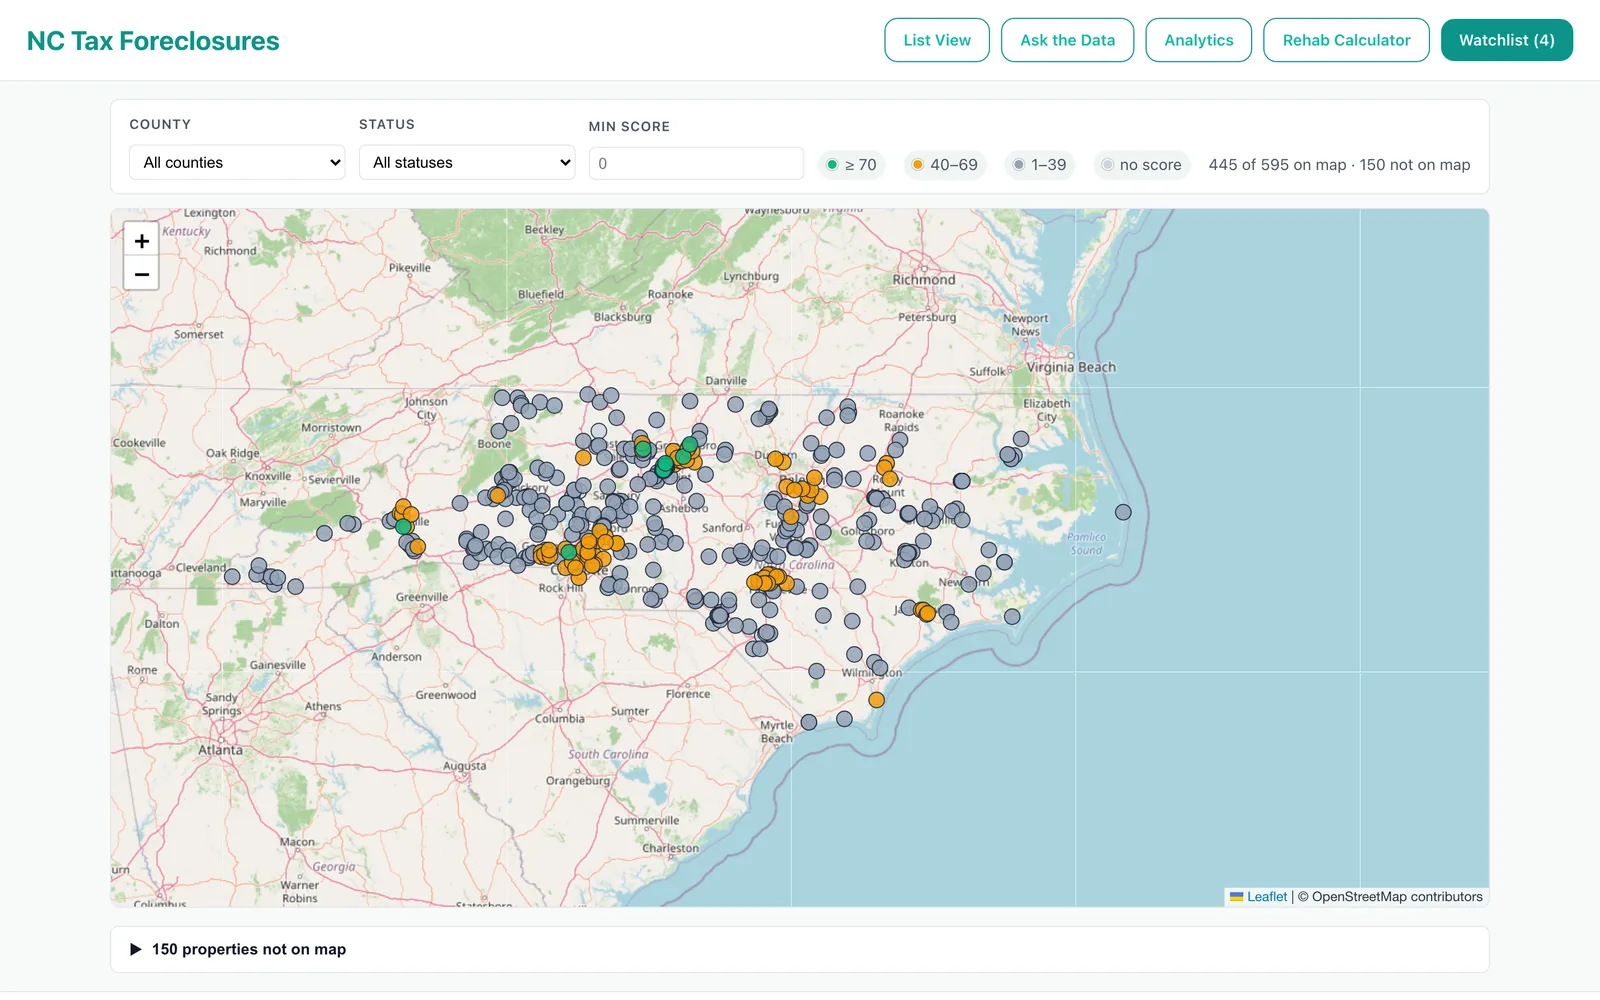
Task: Go to Analytics
Action: [x=1198, y=40]
